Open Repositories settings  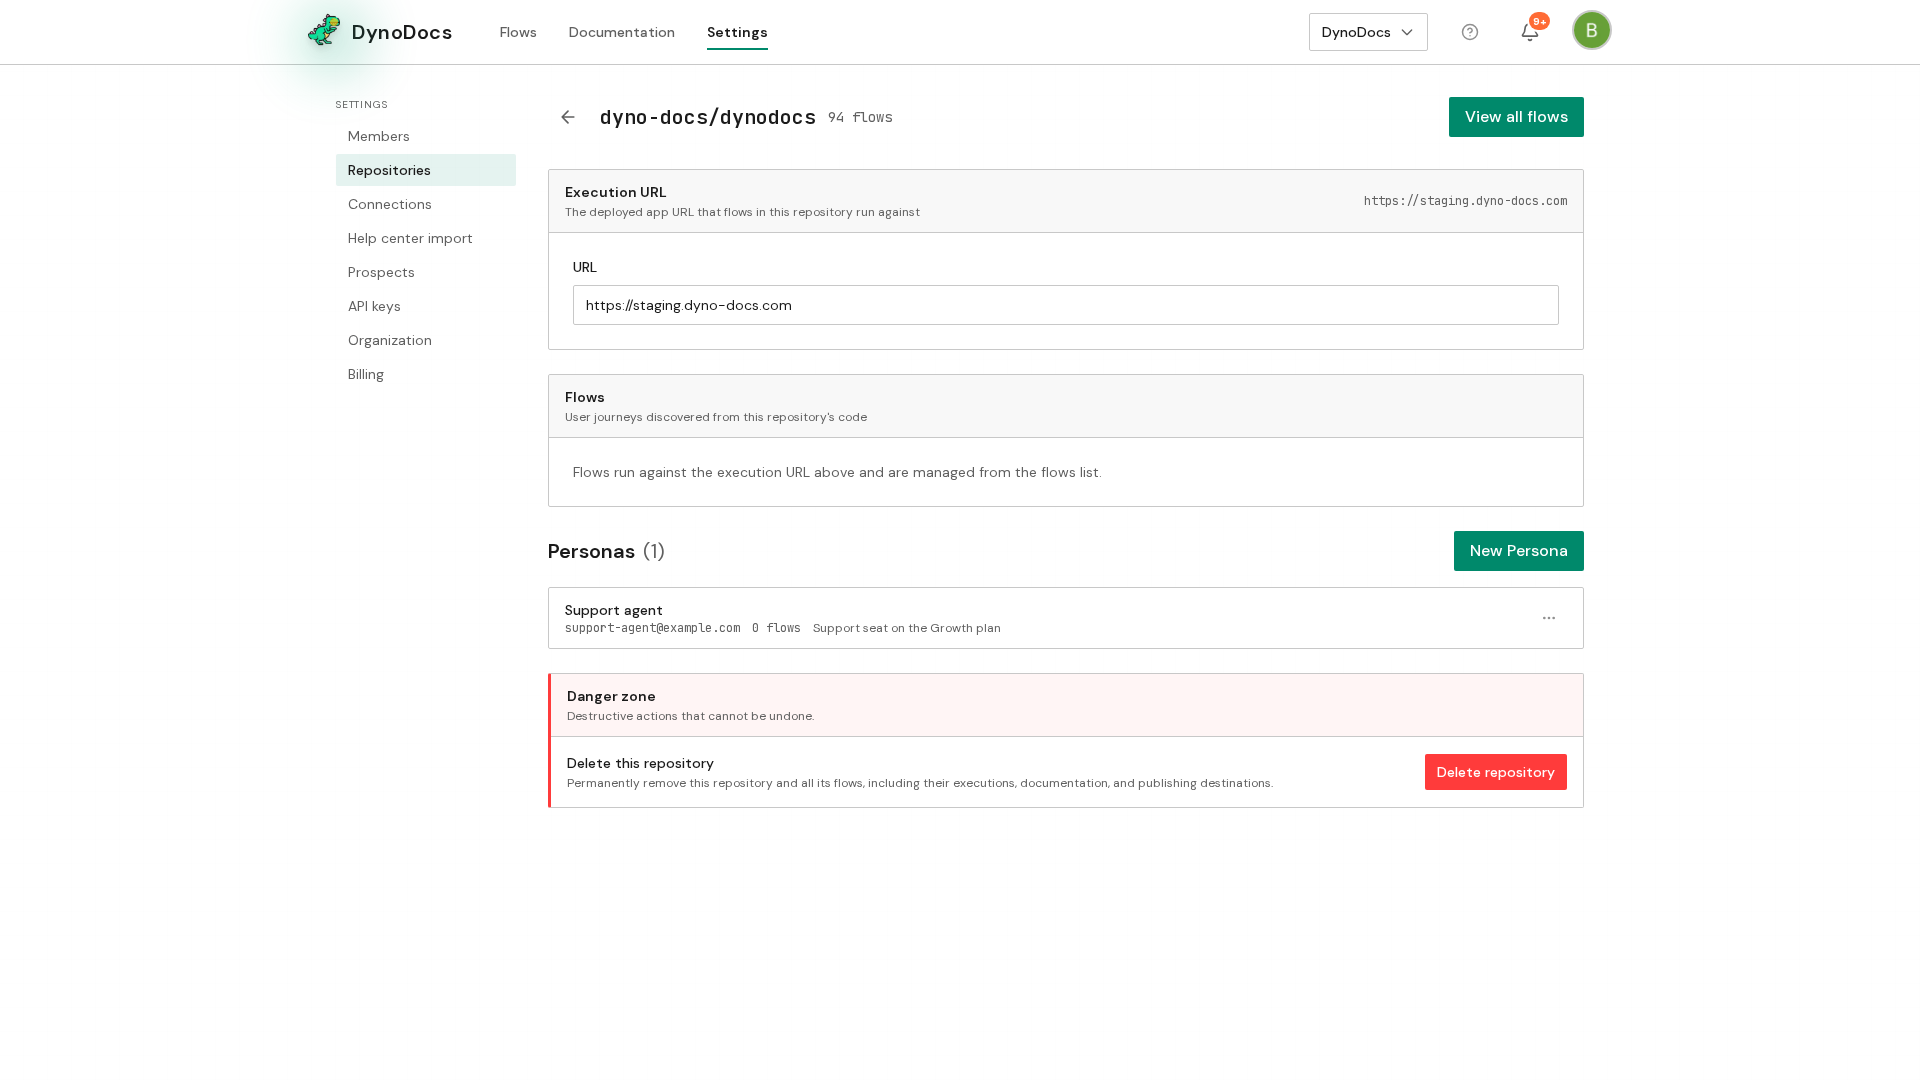coord(426,170)
